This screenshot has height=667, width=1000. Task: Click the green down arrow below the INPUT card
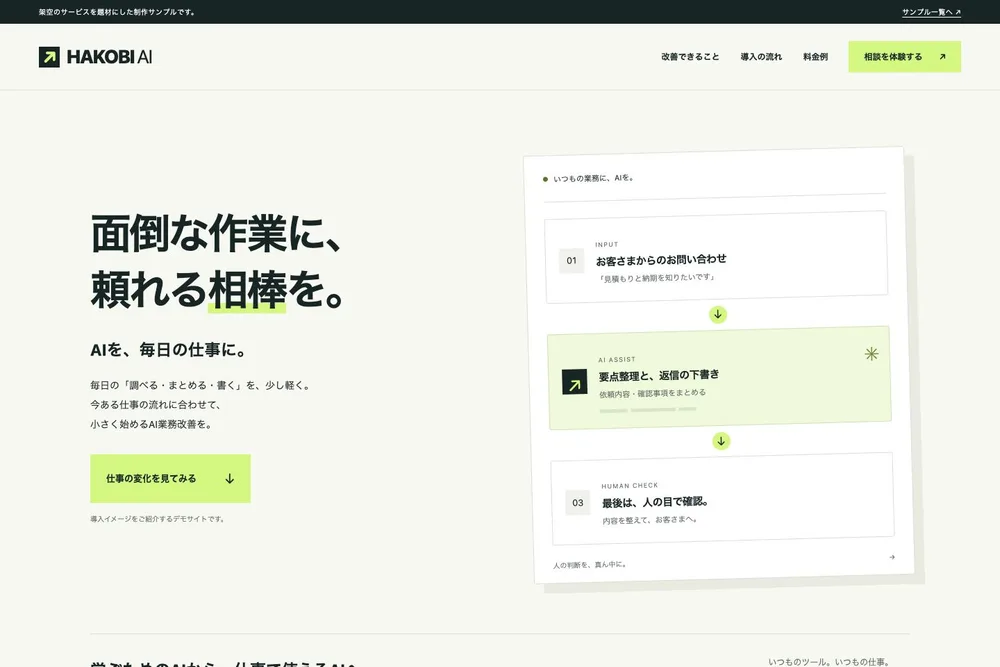[x=717, y=314]
